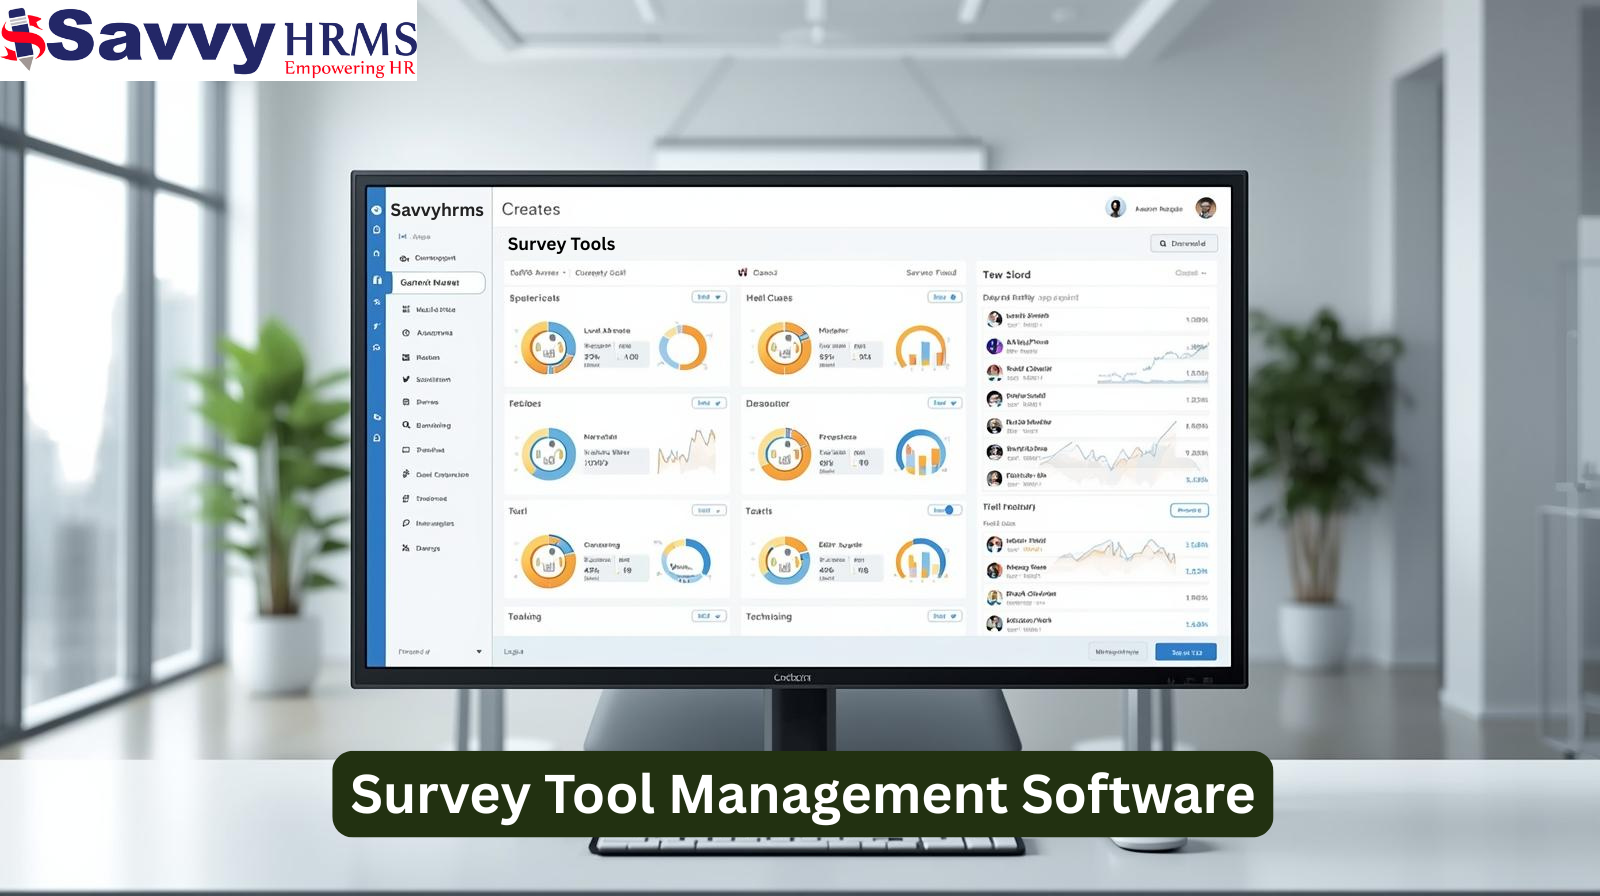This screenshot has width=1600, height=896.
Task: Open the filter dropdown in survey tab bar
Action: click(538, 272)
